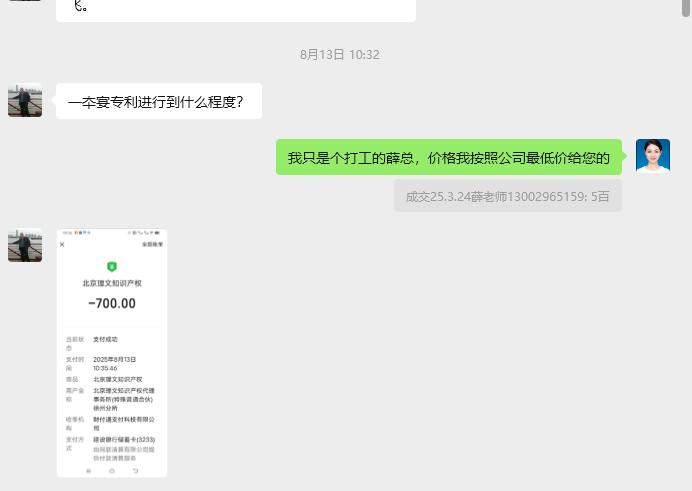Click the 8月13日 10:32 timestamp label
692x491 pixels.
click(340, 55)
